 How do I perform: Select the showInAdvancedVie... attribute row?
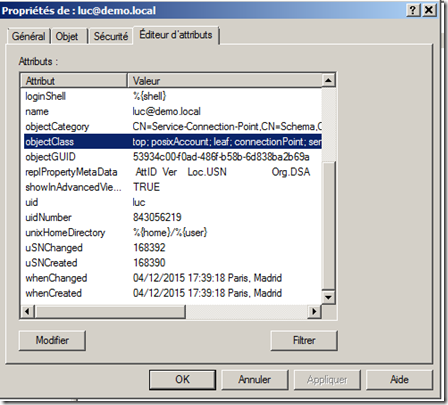172,187
